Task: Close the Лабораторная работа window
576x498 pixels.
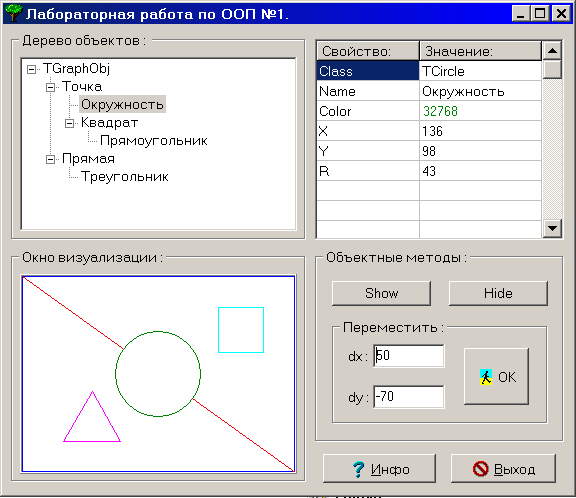Action: (561, 14)
